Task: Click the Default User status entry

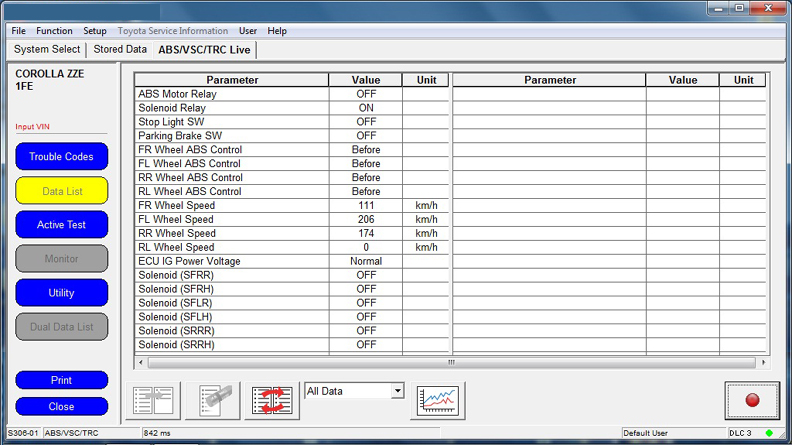Action: tap(645, 433)
